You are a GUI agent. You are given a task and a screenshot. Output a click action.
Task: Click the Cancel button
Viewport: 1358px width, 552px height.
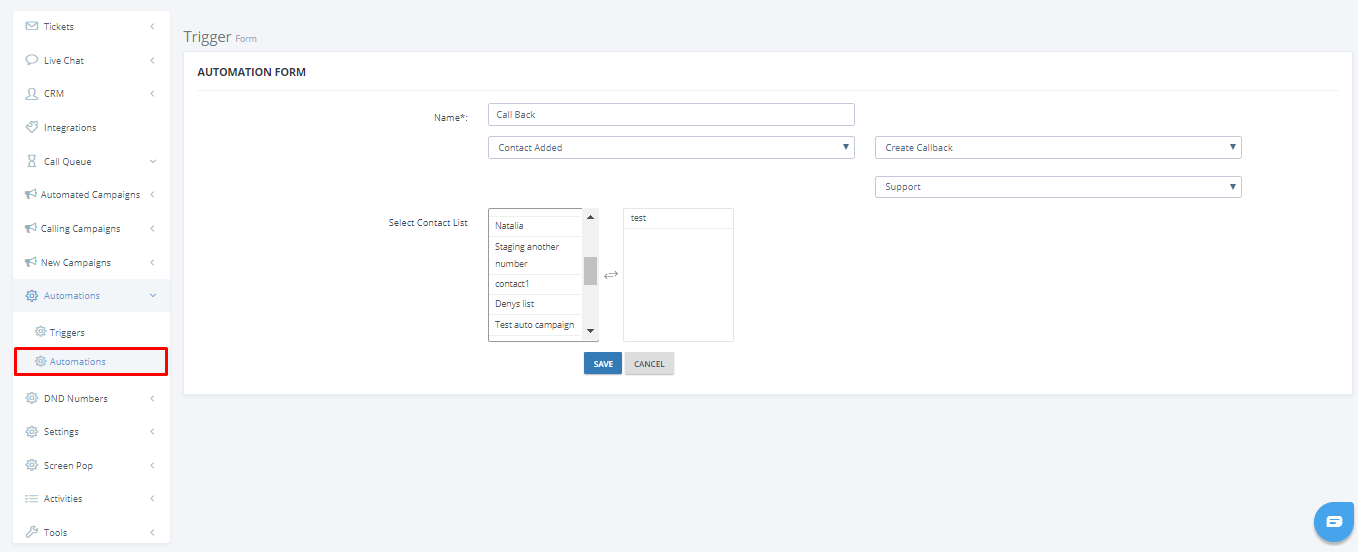pos(649,364)
